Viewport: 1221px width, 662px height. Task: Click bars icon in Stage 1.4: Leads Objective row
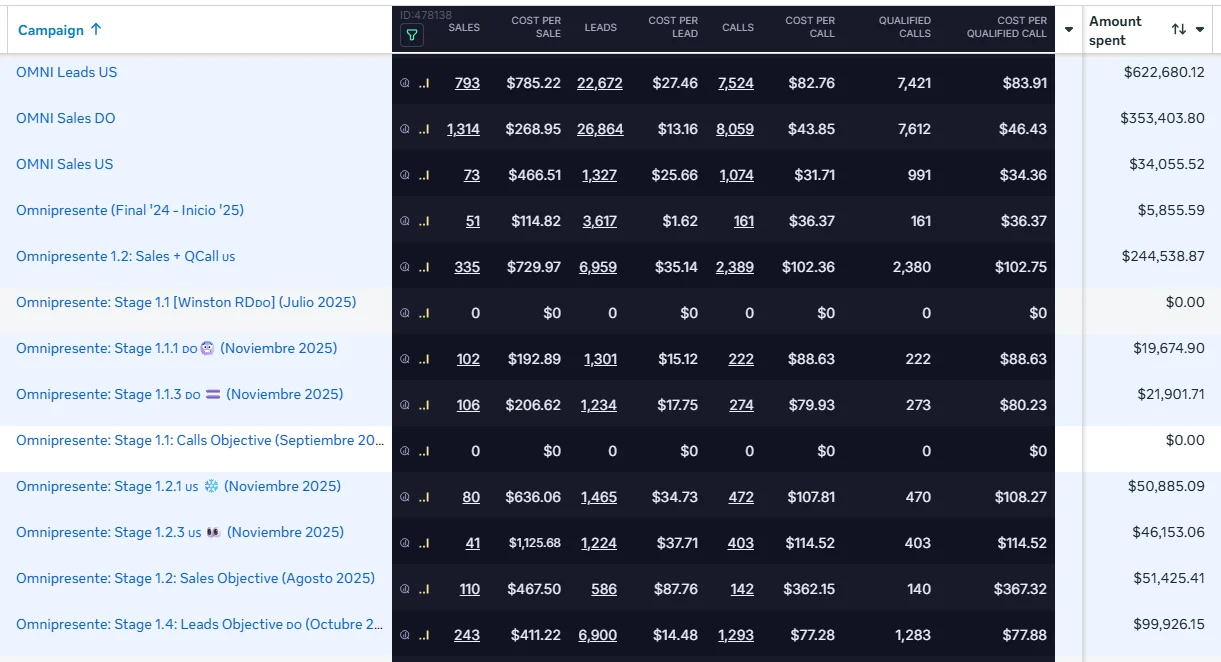[x=424, y=635]
